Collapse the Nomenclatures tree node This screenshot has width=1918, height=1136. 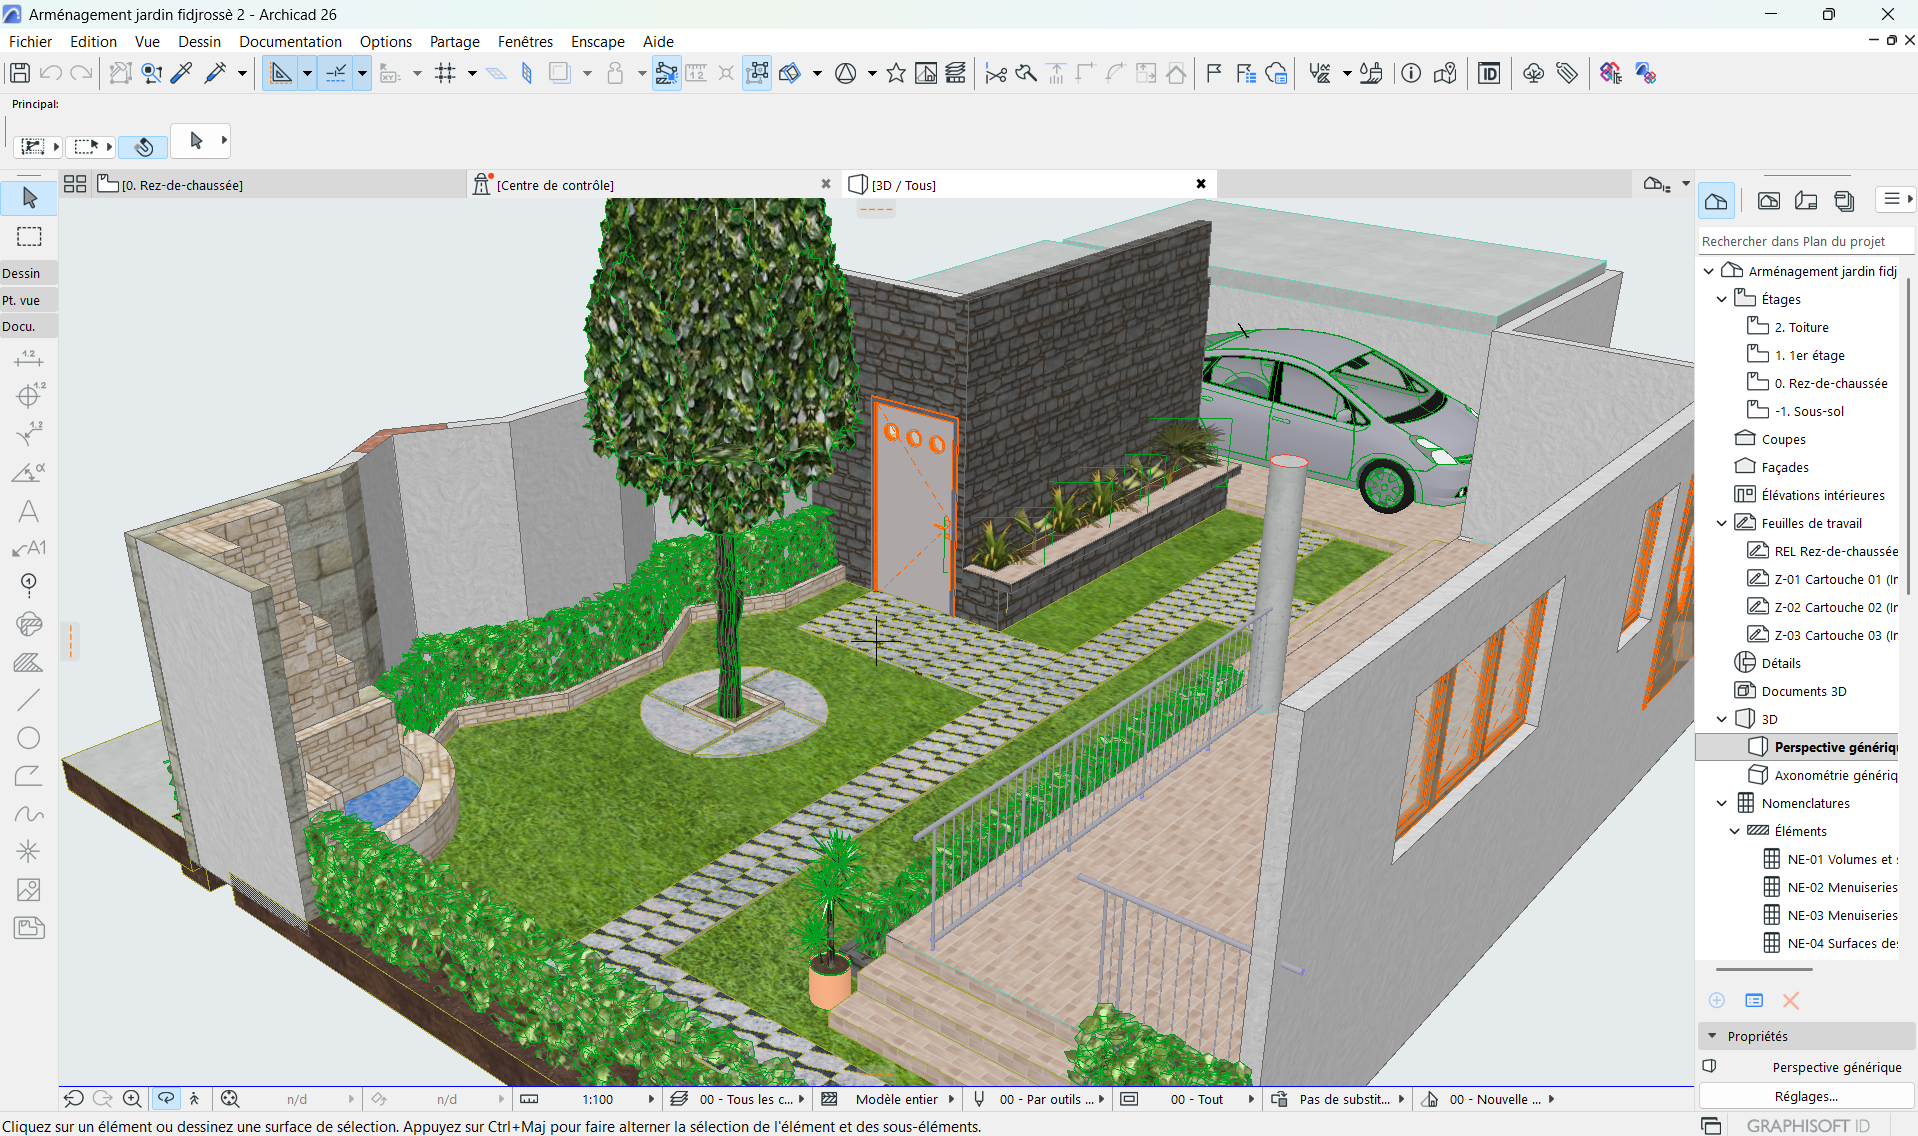point(1721,803)
